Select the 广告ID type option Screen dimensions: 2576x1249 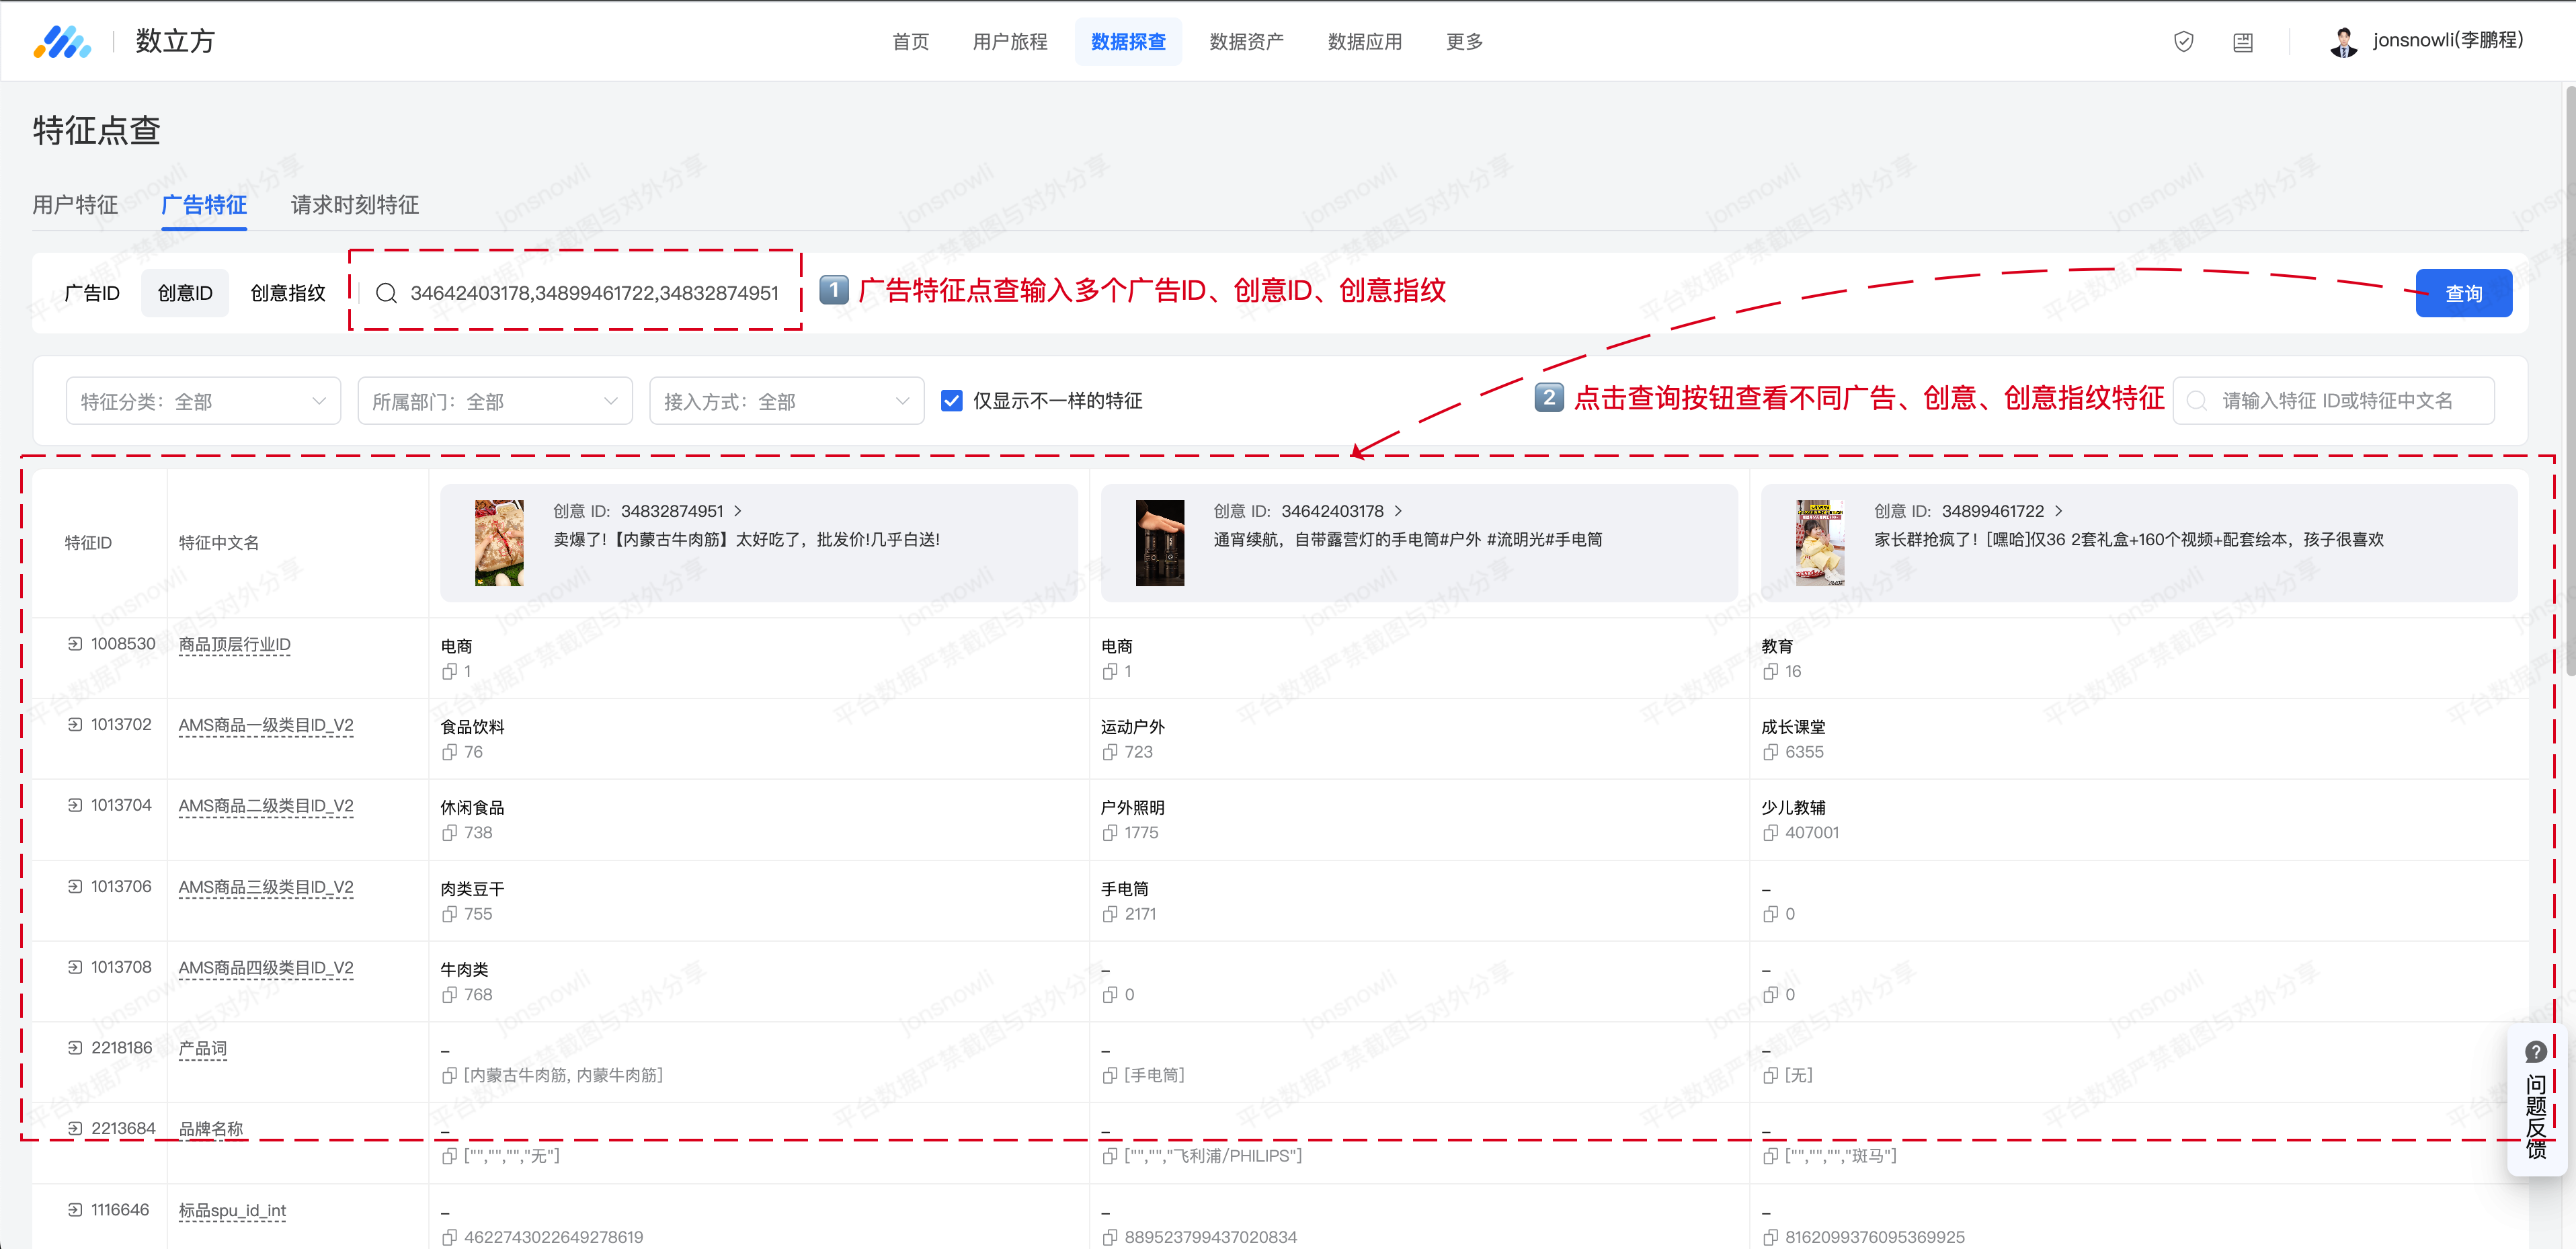(92, 293)
